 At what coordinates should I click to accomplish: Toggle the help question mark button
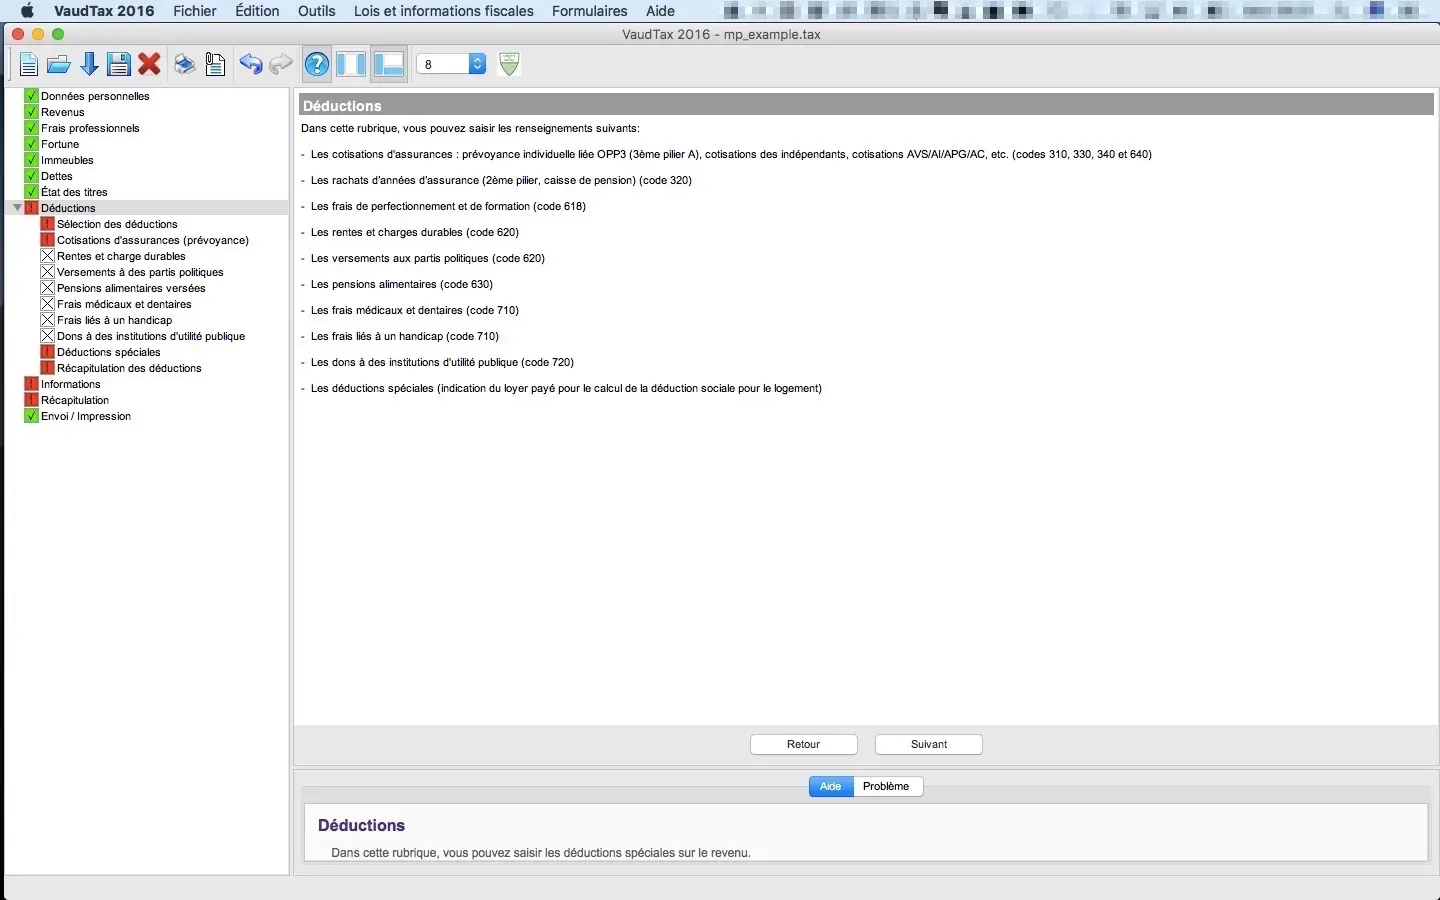317,65
